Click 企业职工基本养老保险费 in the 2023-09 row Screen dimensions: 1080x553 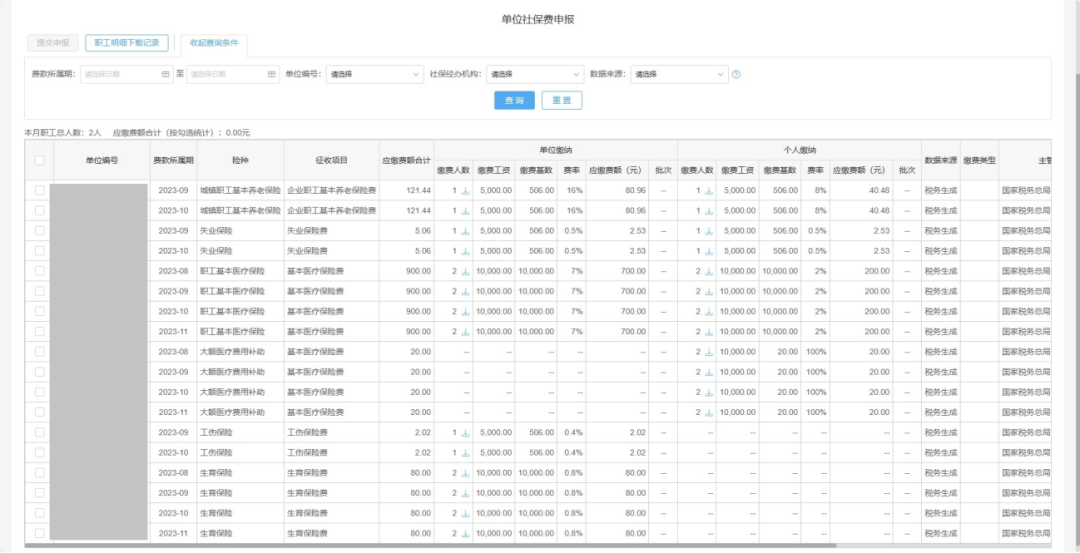331,191
